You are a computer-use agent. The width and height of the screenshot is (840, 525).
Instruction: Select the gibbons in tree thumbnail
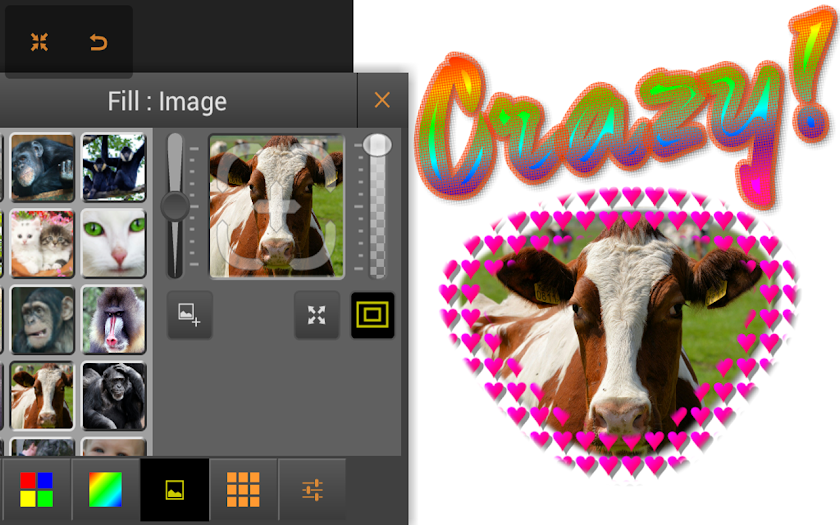click(114, 168)
